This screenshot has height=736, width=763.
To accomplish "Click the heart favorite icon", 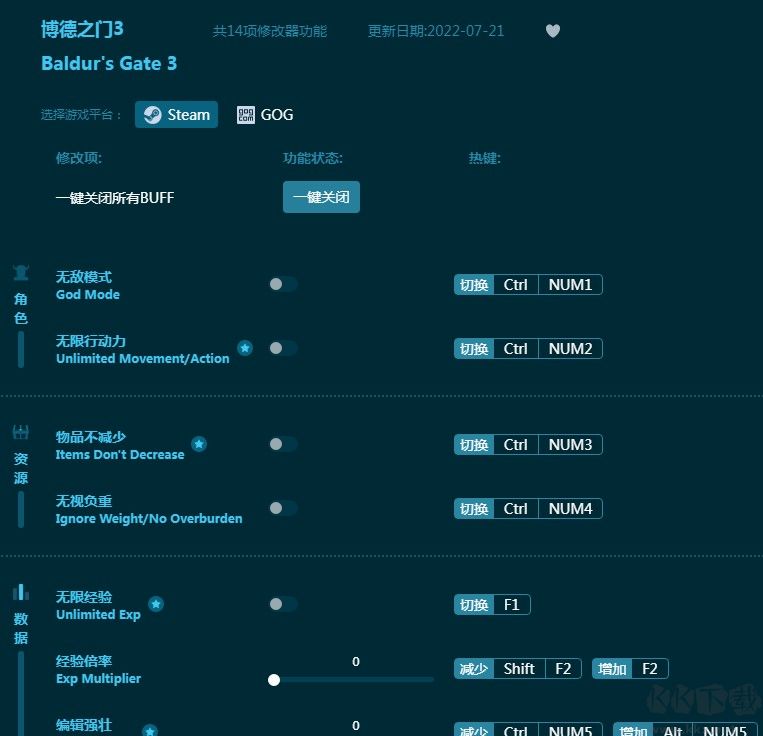I will [552, 31].
